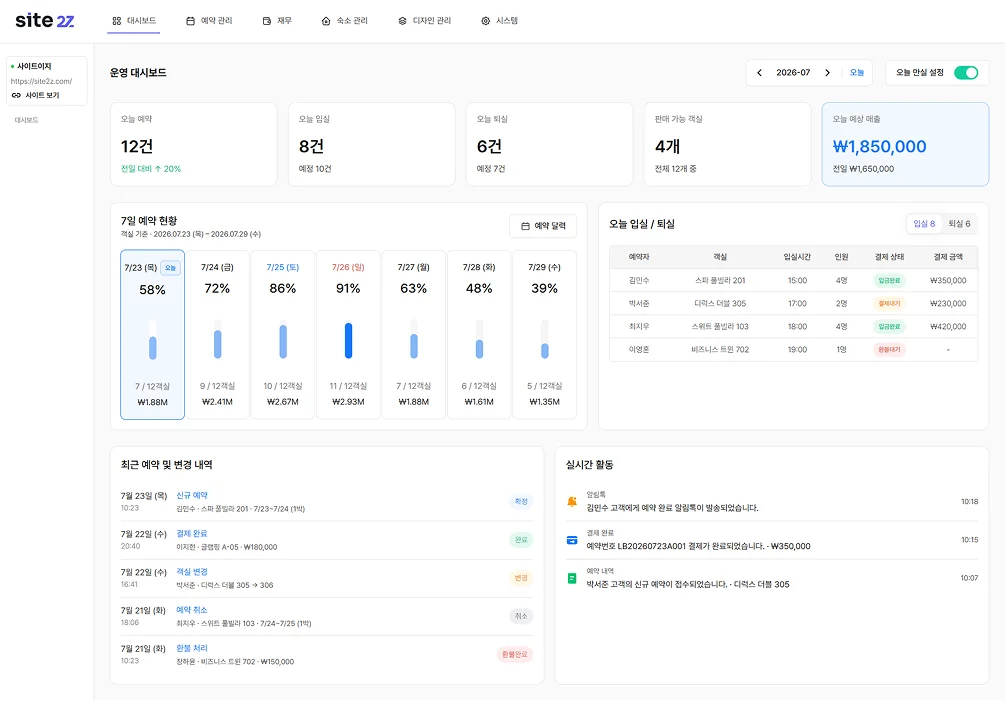Click the link icon next to 사이트 보기
This screenshot has height=701, width=1005.
pyautogui.click(x=17, y=95)
